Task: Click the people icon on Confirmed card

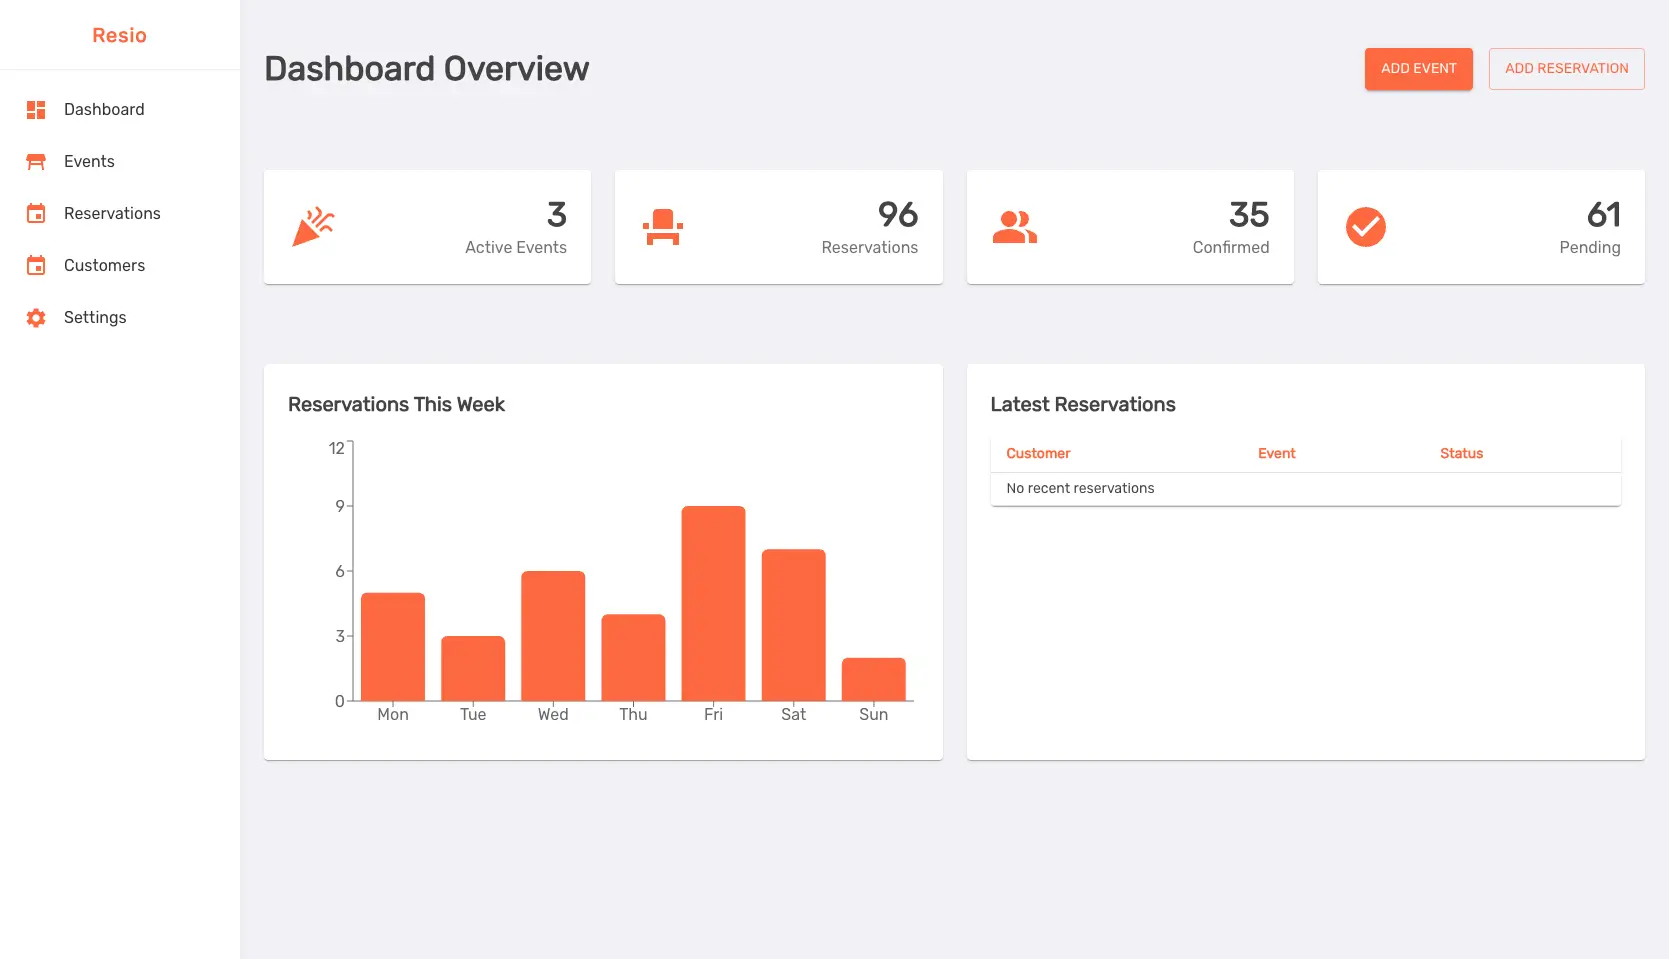Action: point(1014,227)
